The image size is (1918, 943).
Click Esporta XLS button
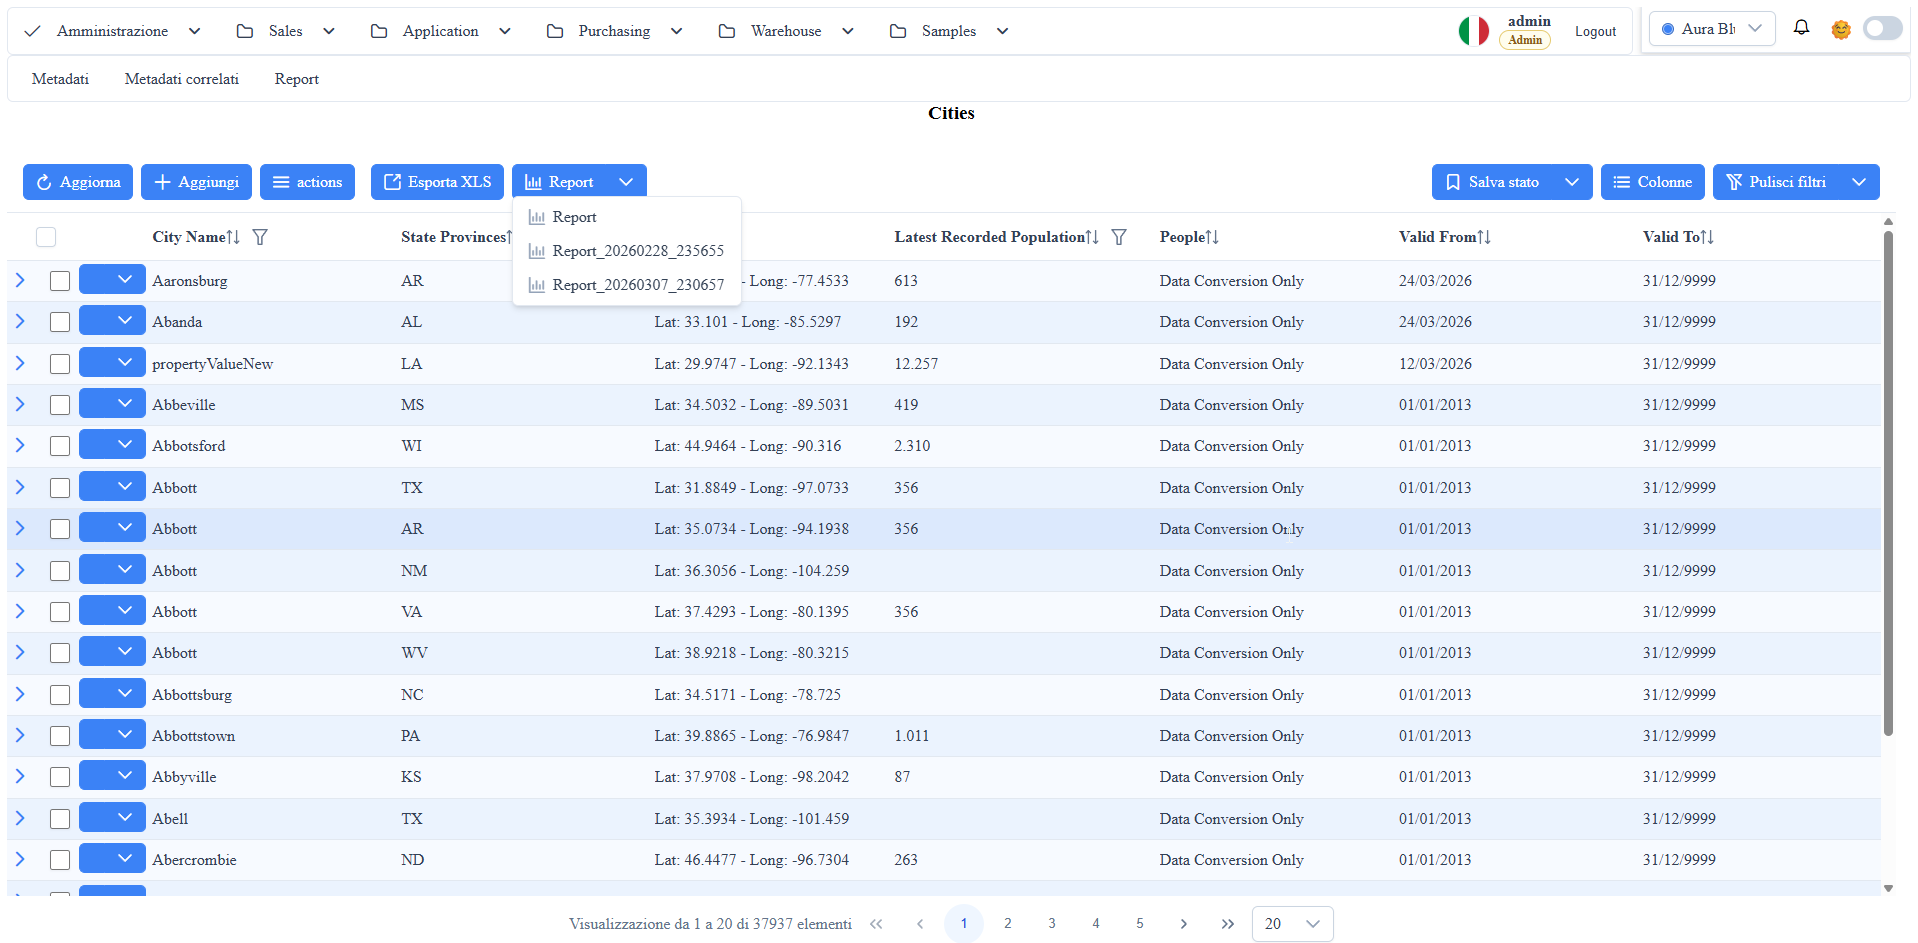pyautogui.click(x=437, y=182)
